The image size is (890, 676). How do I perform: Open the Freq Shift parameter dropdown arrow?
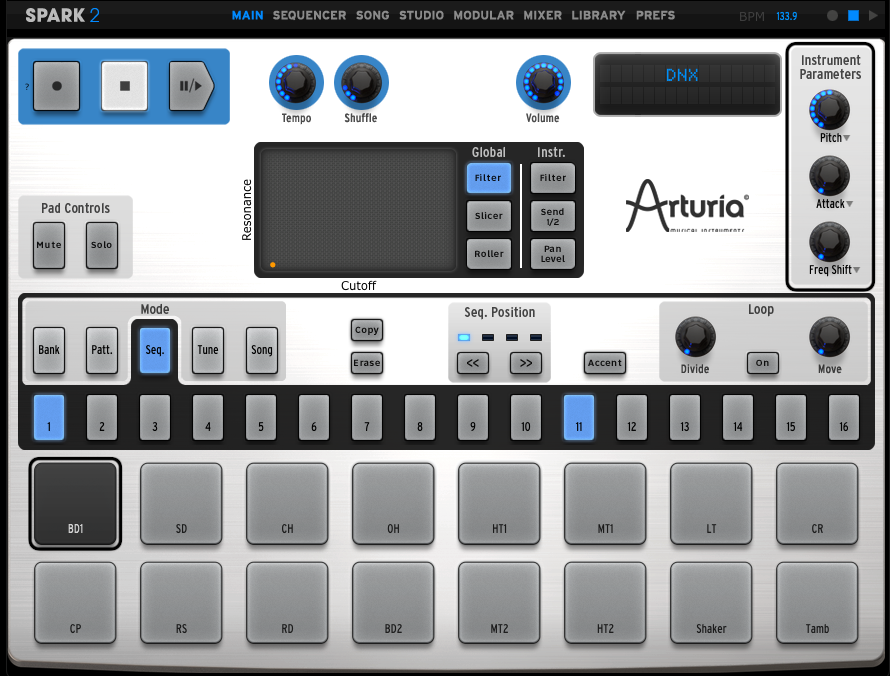point(857,270)
